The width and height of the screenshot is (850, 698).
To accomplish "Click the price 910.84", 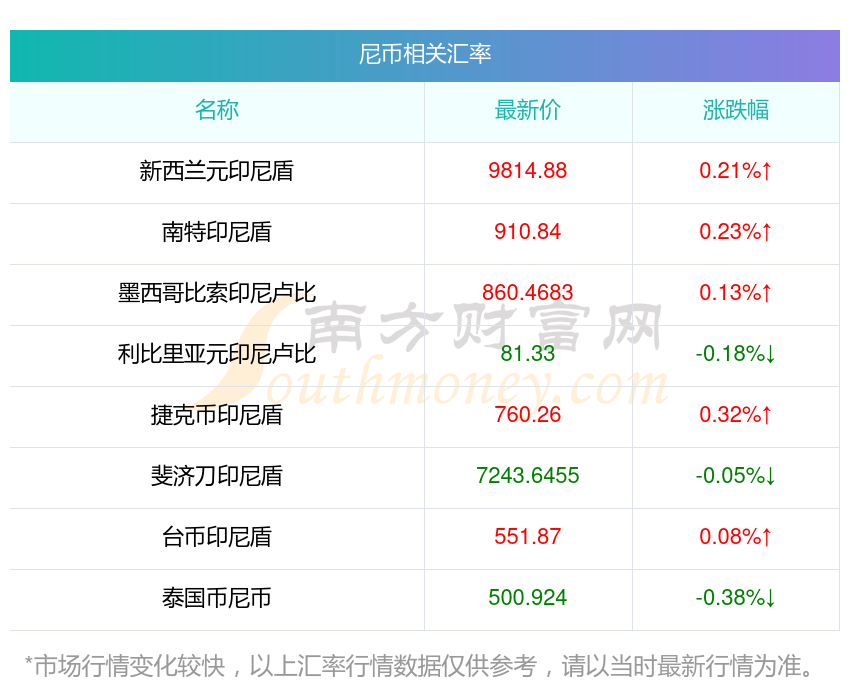I will (x=527, y=232).
